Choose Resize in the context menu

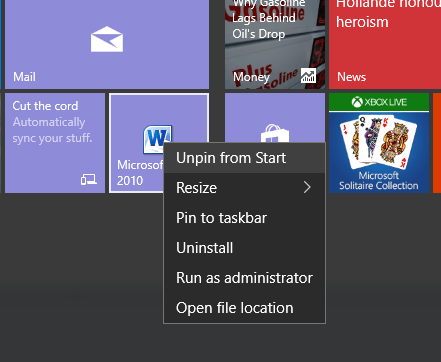[244, 188]
